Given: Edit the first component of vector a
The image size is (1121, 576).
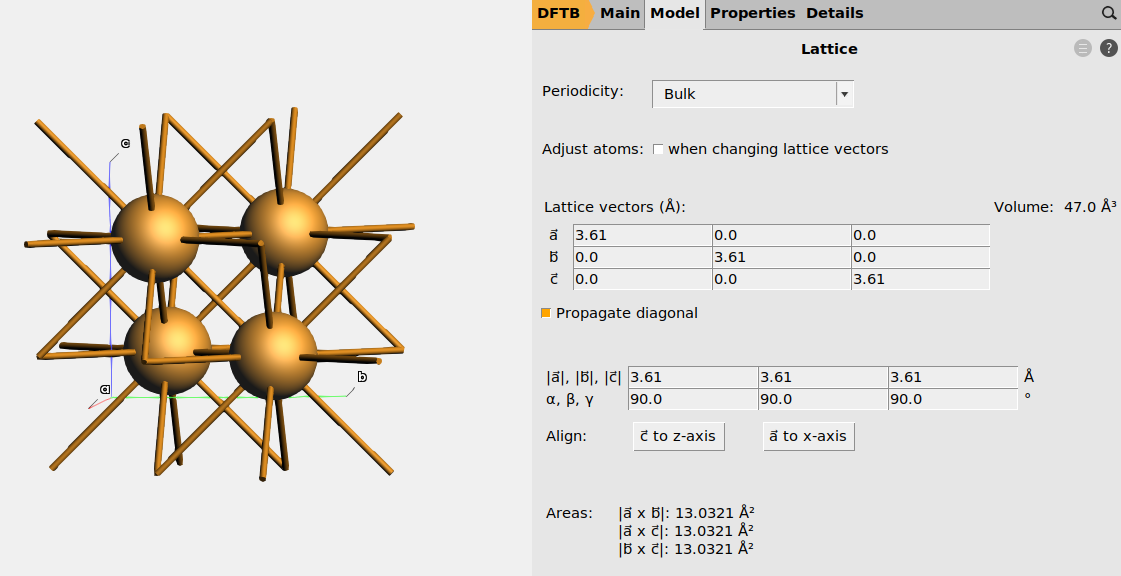Looking at the screenshot, I should pos(641,236).
